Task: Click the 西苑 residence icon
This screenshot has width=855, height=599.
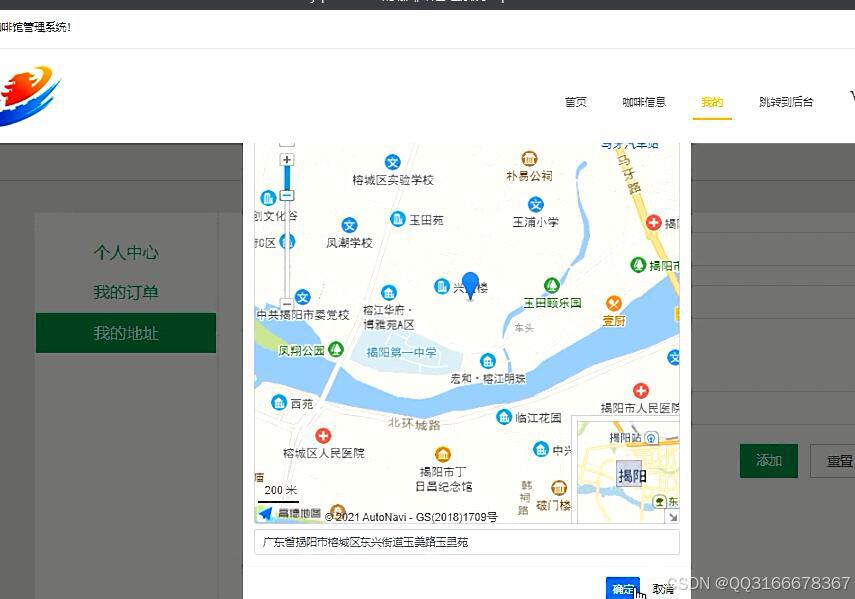Action: tap(279, 403)
